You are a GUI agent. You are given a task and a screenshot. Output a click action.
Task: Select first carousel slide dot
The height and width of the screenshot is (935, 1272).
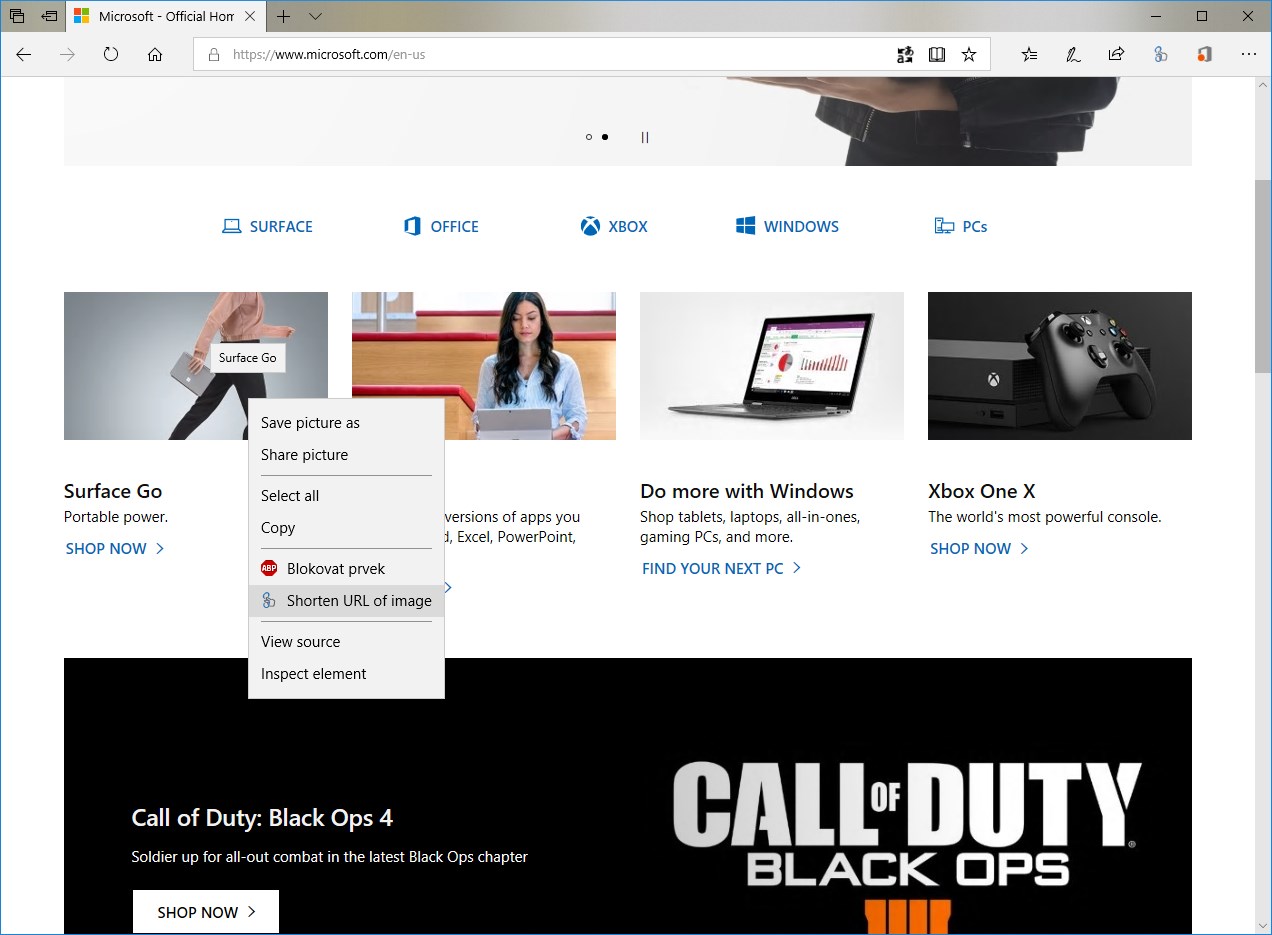coord(589,137)
